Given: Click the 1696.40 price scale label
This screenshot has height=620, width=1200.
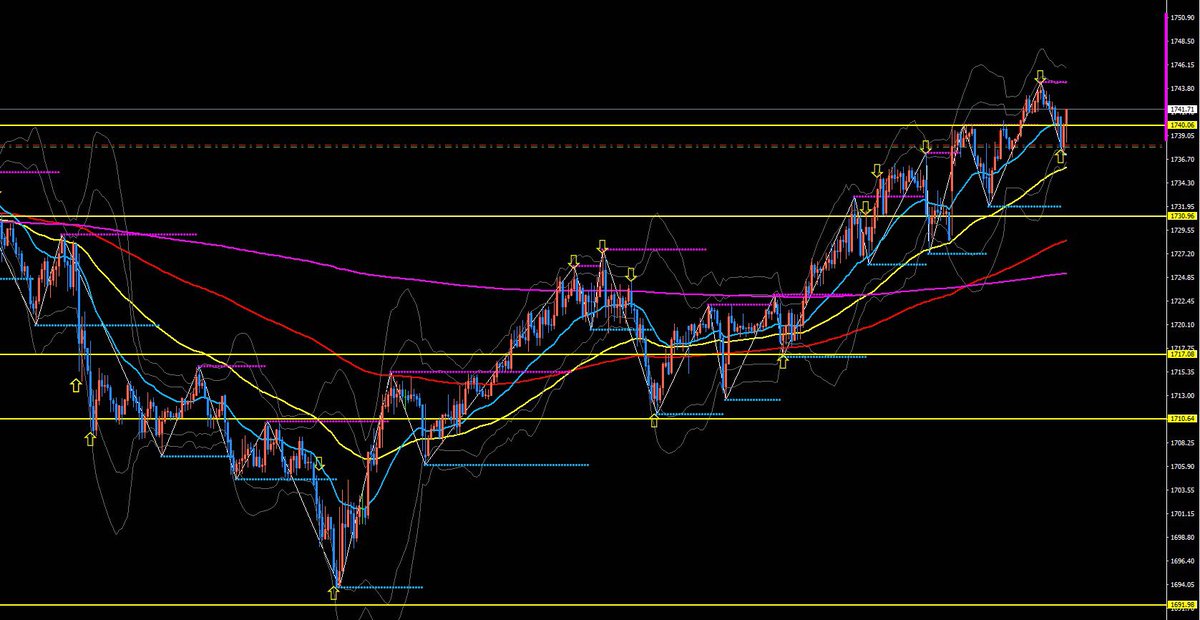Looking at the screenshot, I should 1183,562.
